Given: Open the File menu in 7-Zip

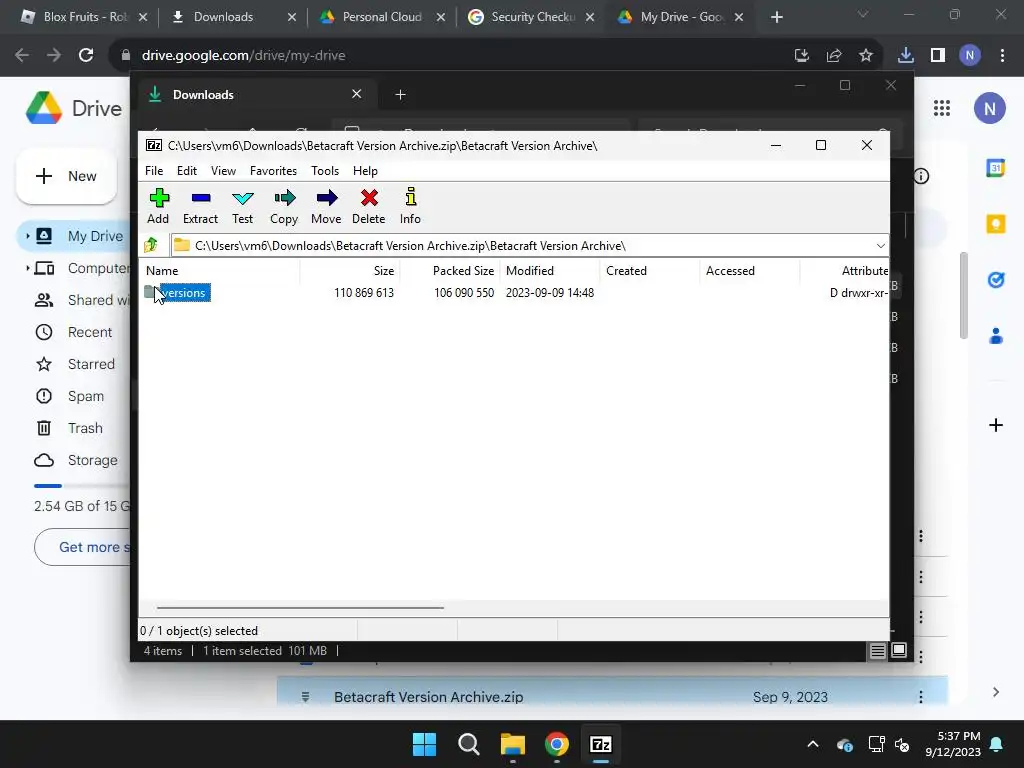Looking at the screenshot, I should click(x=154, y=170).
